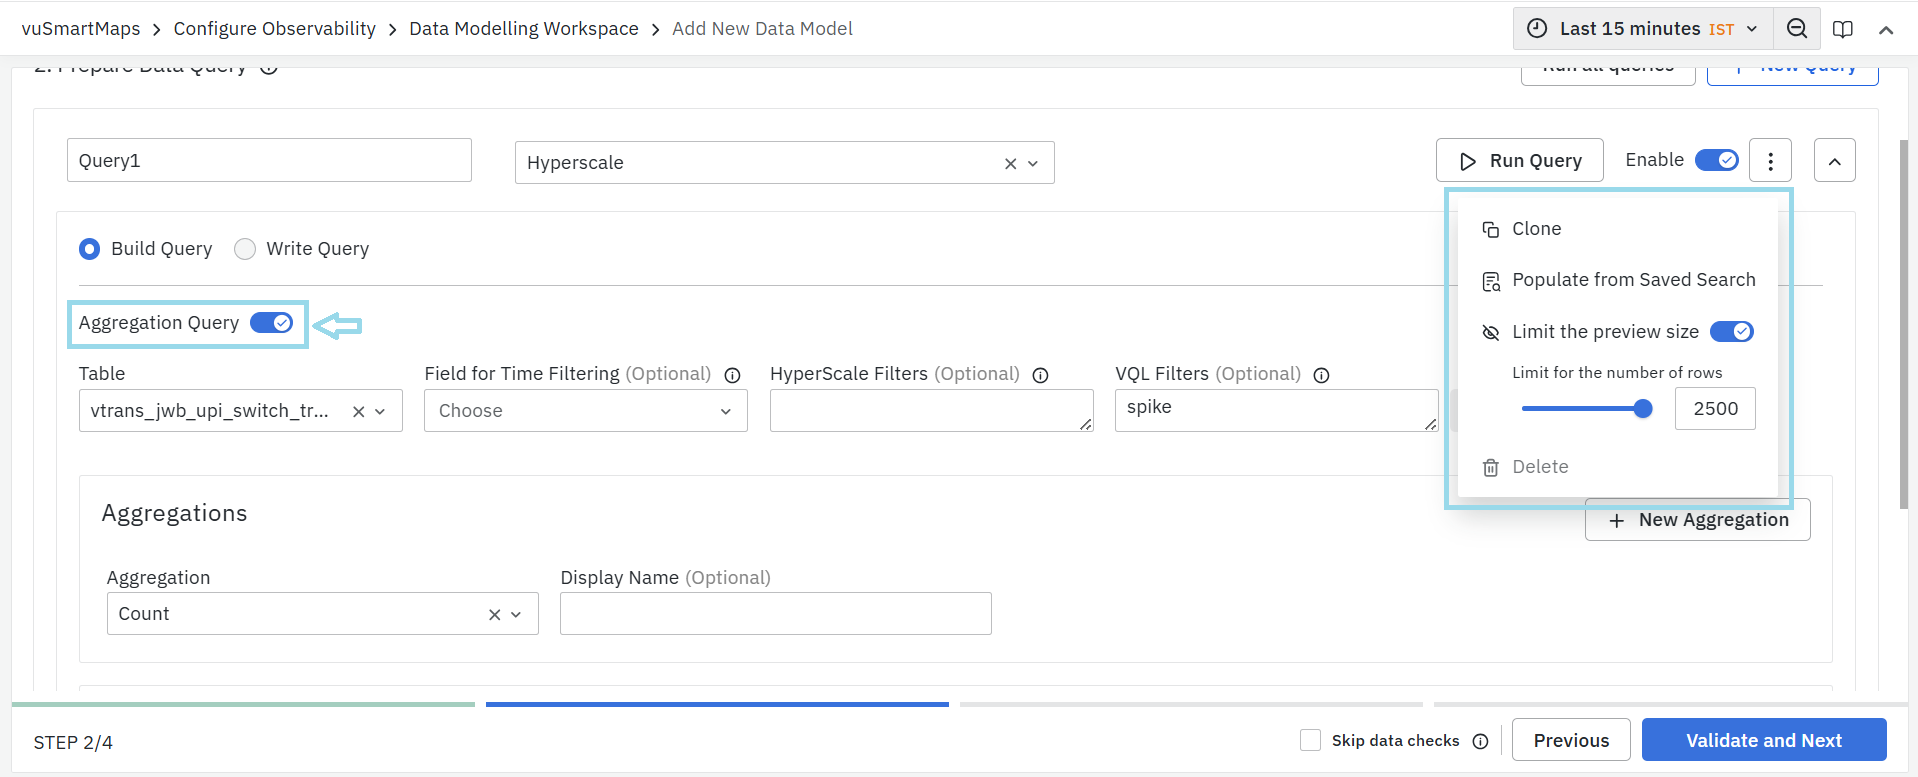This screenshot has width=1918, height=777.
Task: Click the zoom out magnifier icon
Action: point(1796,29)
